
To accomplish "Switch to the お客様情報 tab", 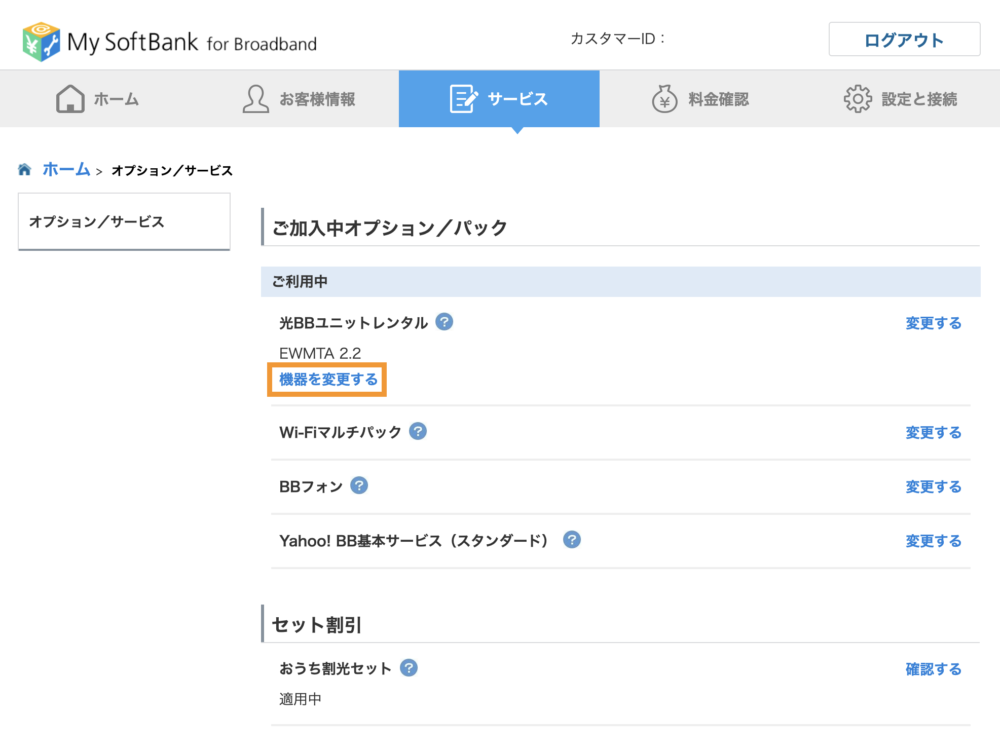I will 299,99.
